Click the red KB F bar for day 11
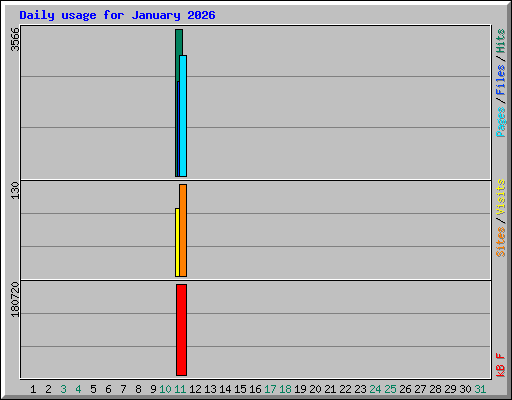 [x=181, y=330]
